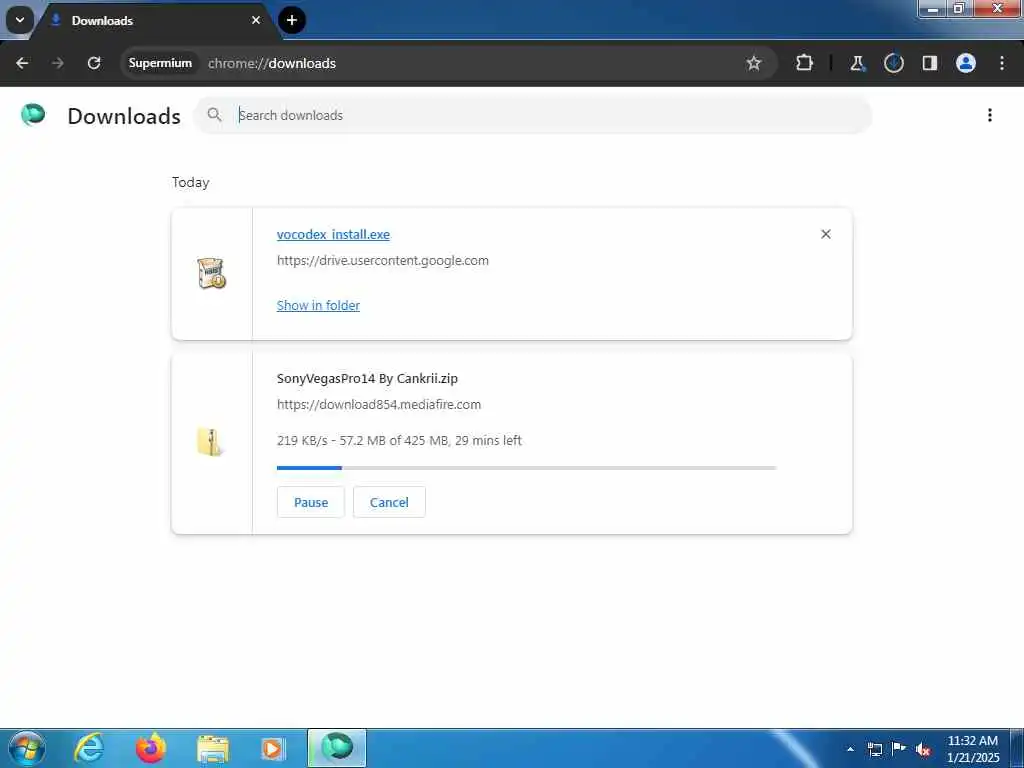Viewport: 1024px width, 768px height.
Task: Click the Search downloads field
Action: coord(533,116)
